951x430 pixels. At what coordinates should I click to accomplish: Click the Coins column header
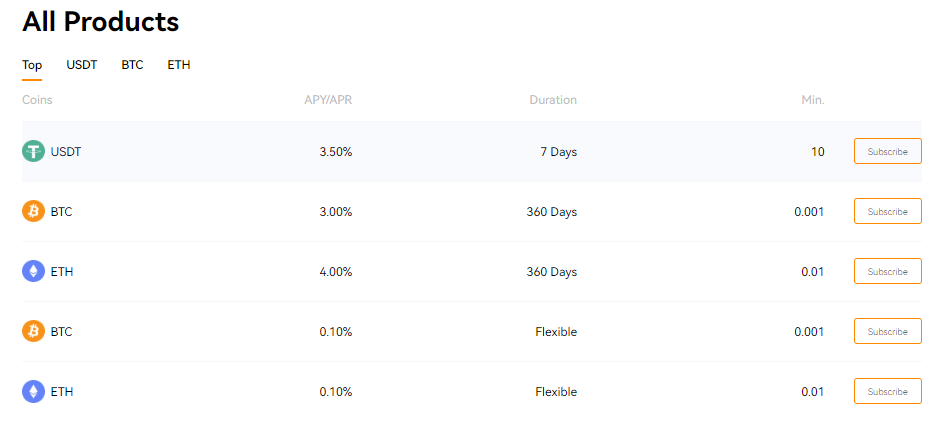pos(37,100)
